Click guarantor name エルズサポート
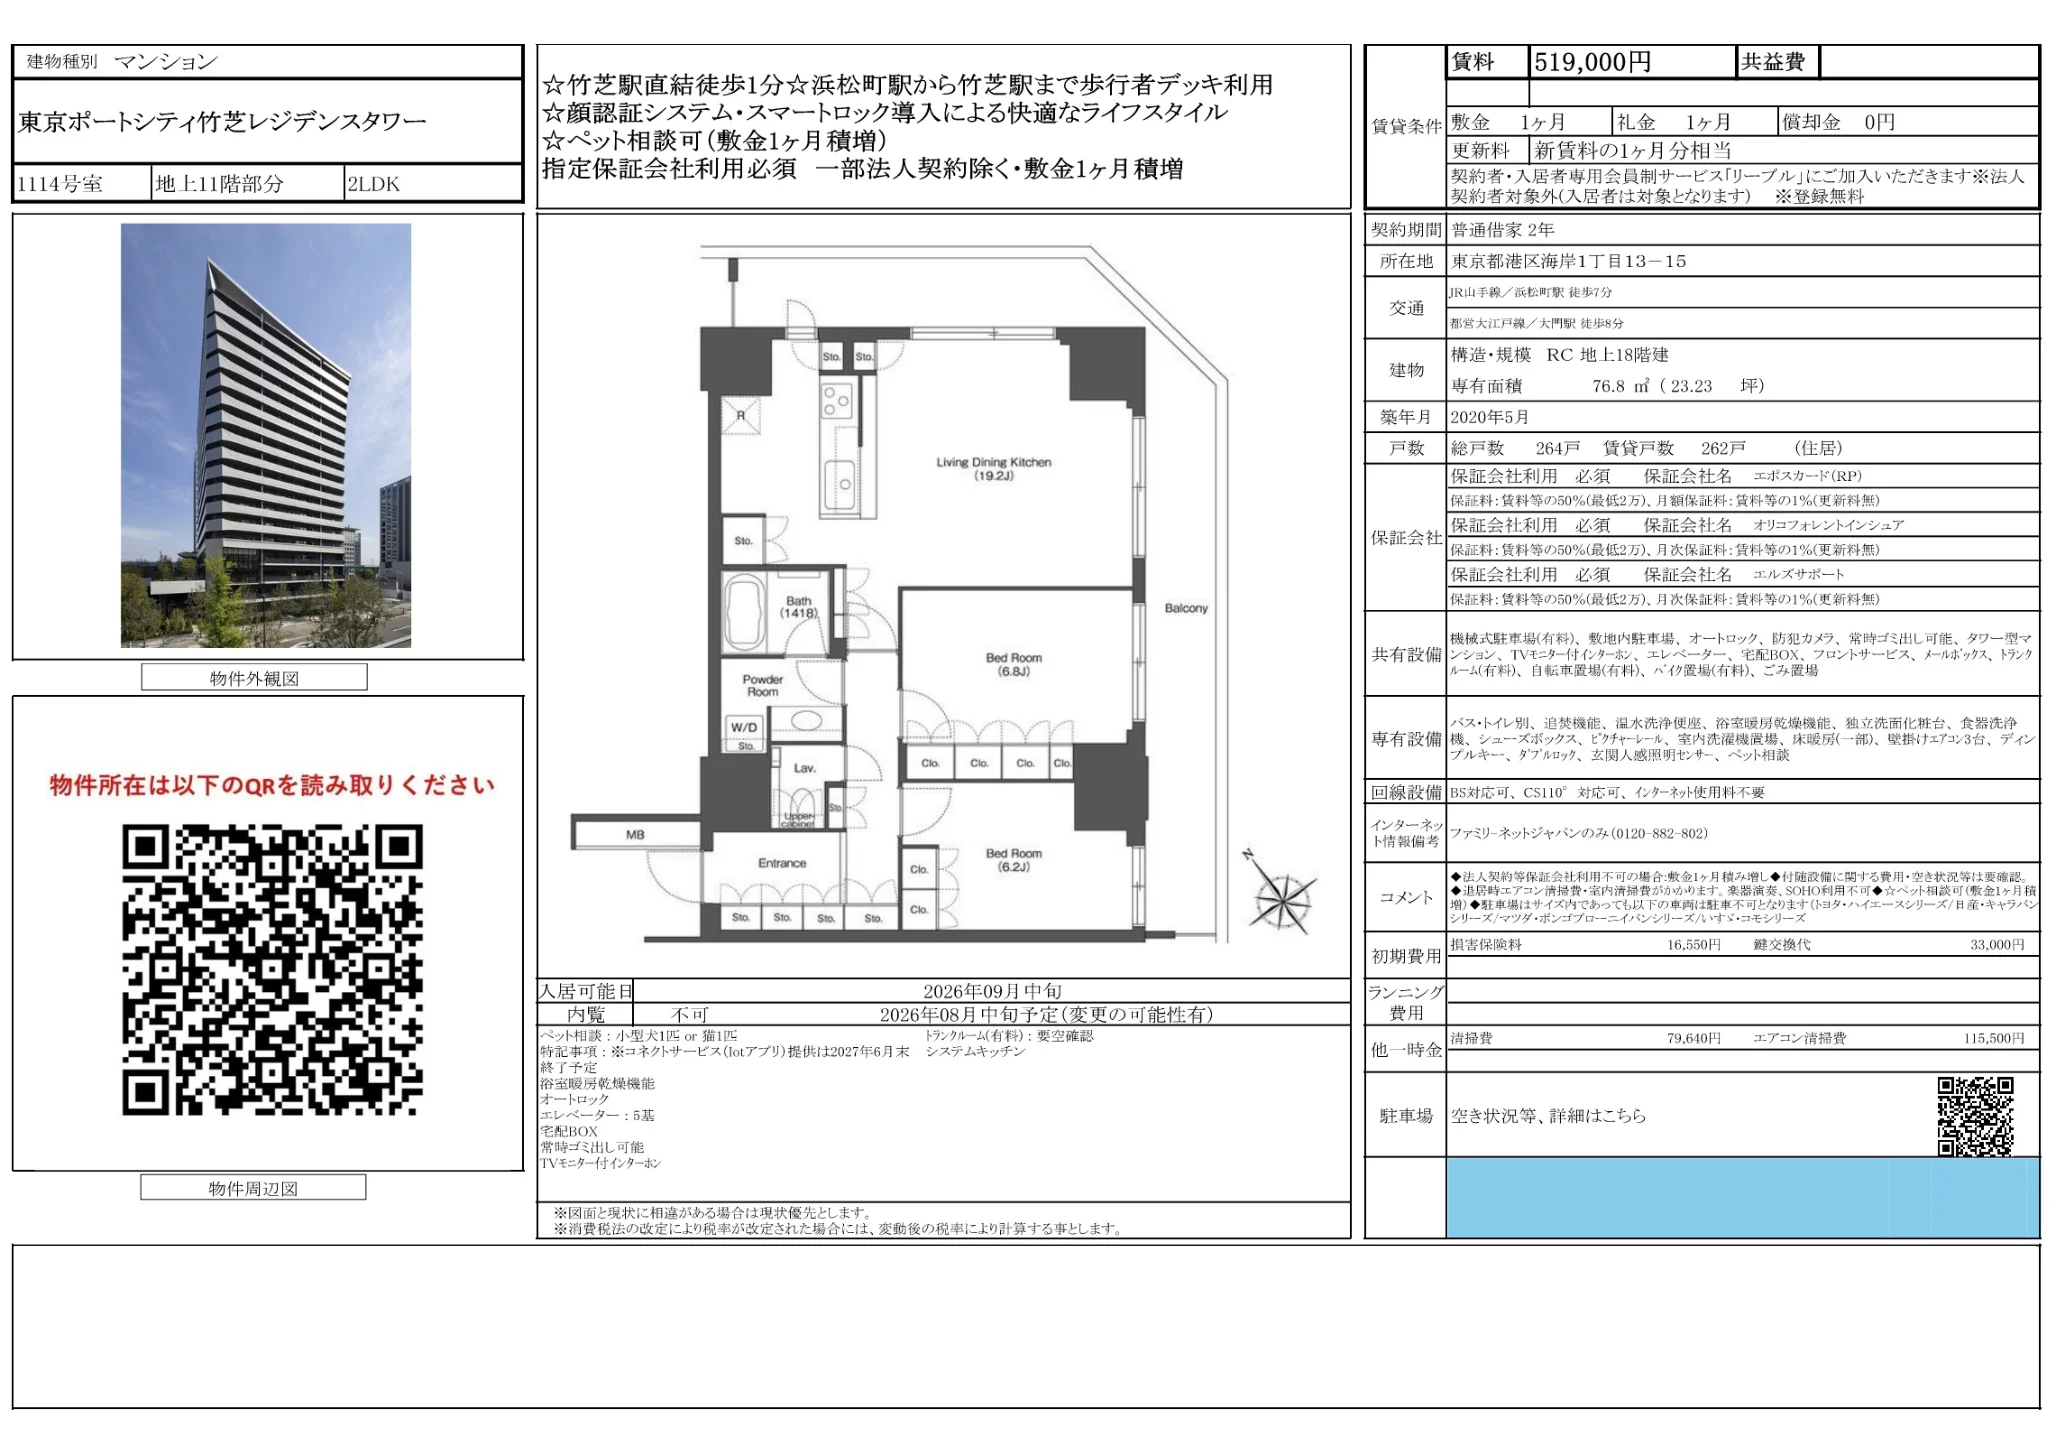 click(x=1798, y=574)
